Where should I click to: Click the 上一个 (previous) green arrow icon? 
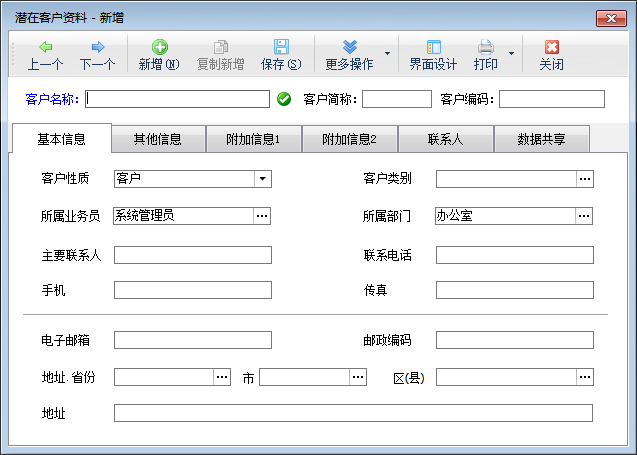46,47
